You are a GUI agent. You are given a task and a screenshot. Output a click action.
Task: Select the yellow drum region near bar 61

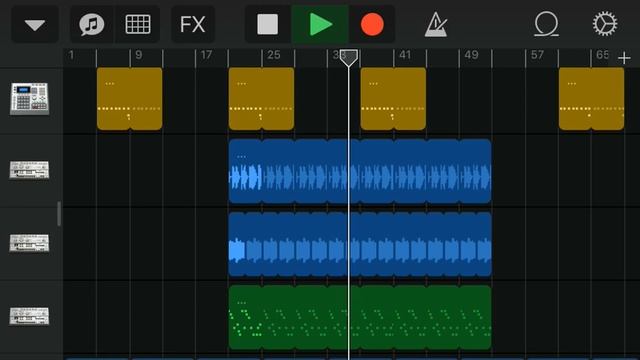[591, 99]
